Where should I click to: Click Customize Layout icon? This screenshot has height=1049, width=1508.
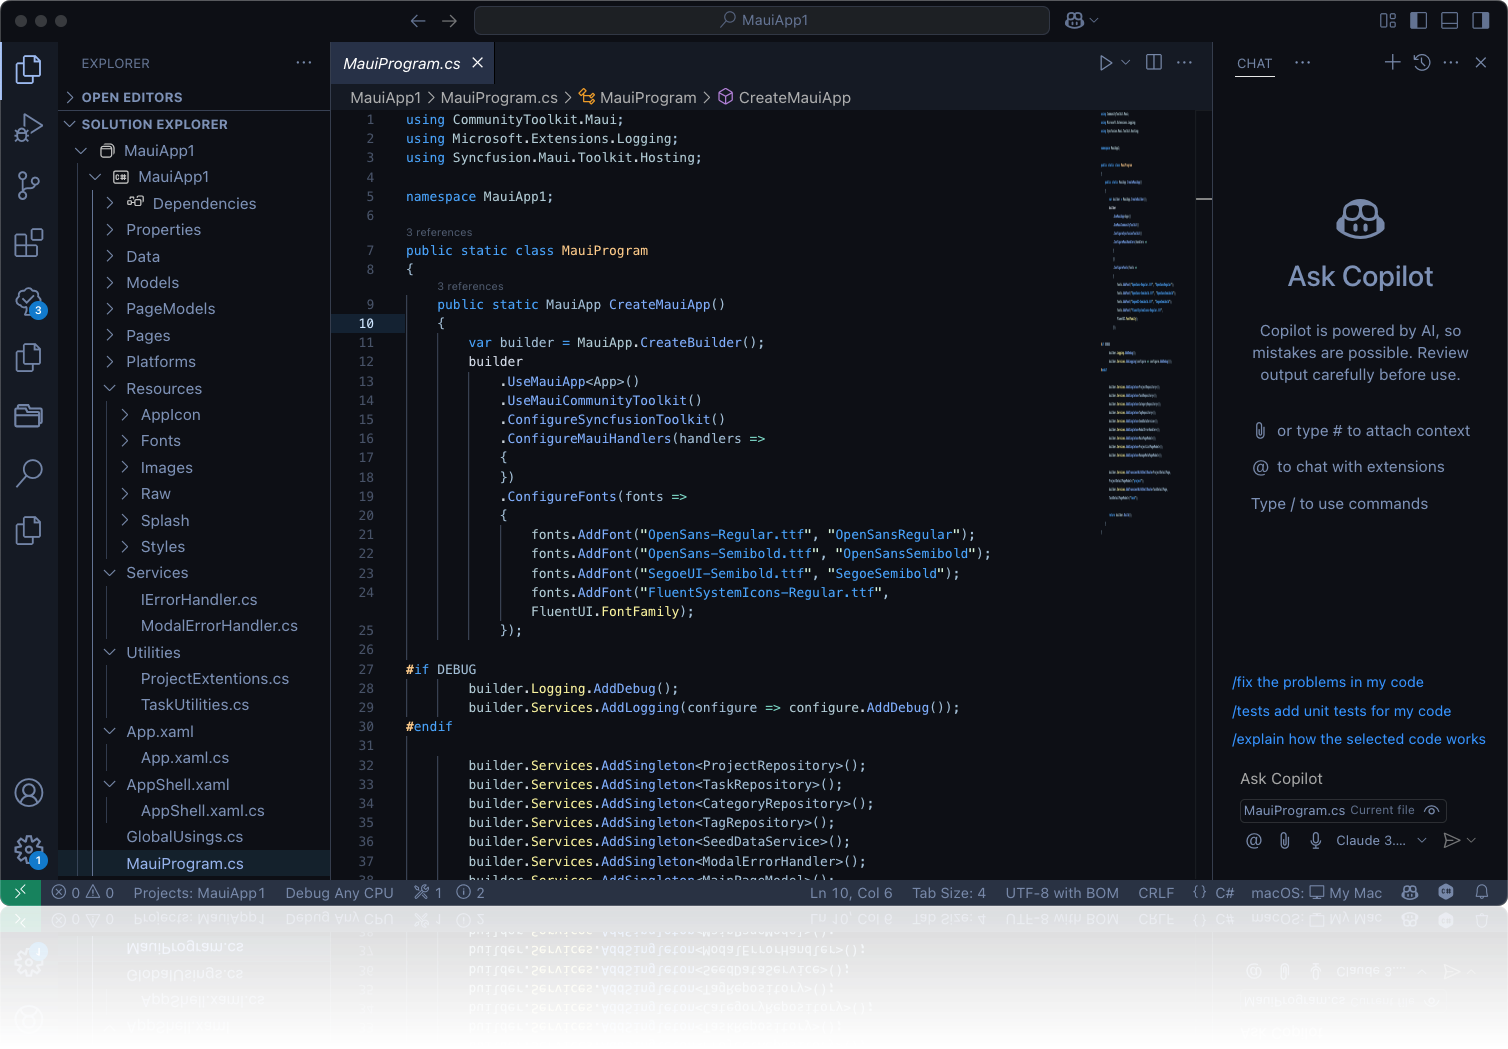click(1388, 20)
